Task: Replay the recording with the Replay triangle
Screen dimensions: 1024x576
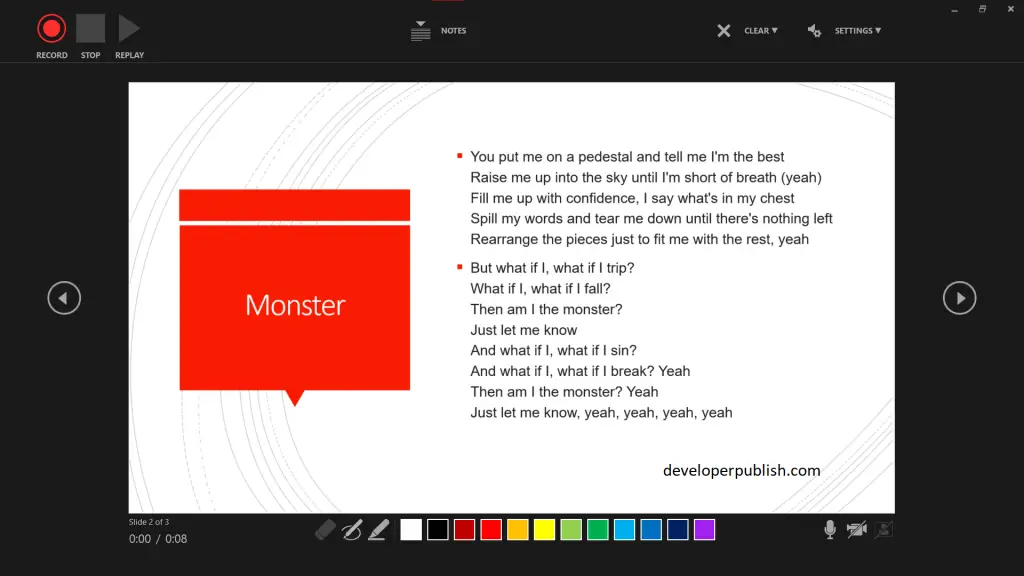Action: click(x=129, y=29)
